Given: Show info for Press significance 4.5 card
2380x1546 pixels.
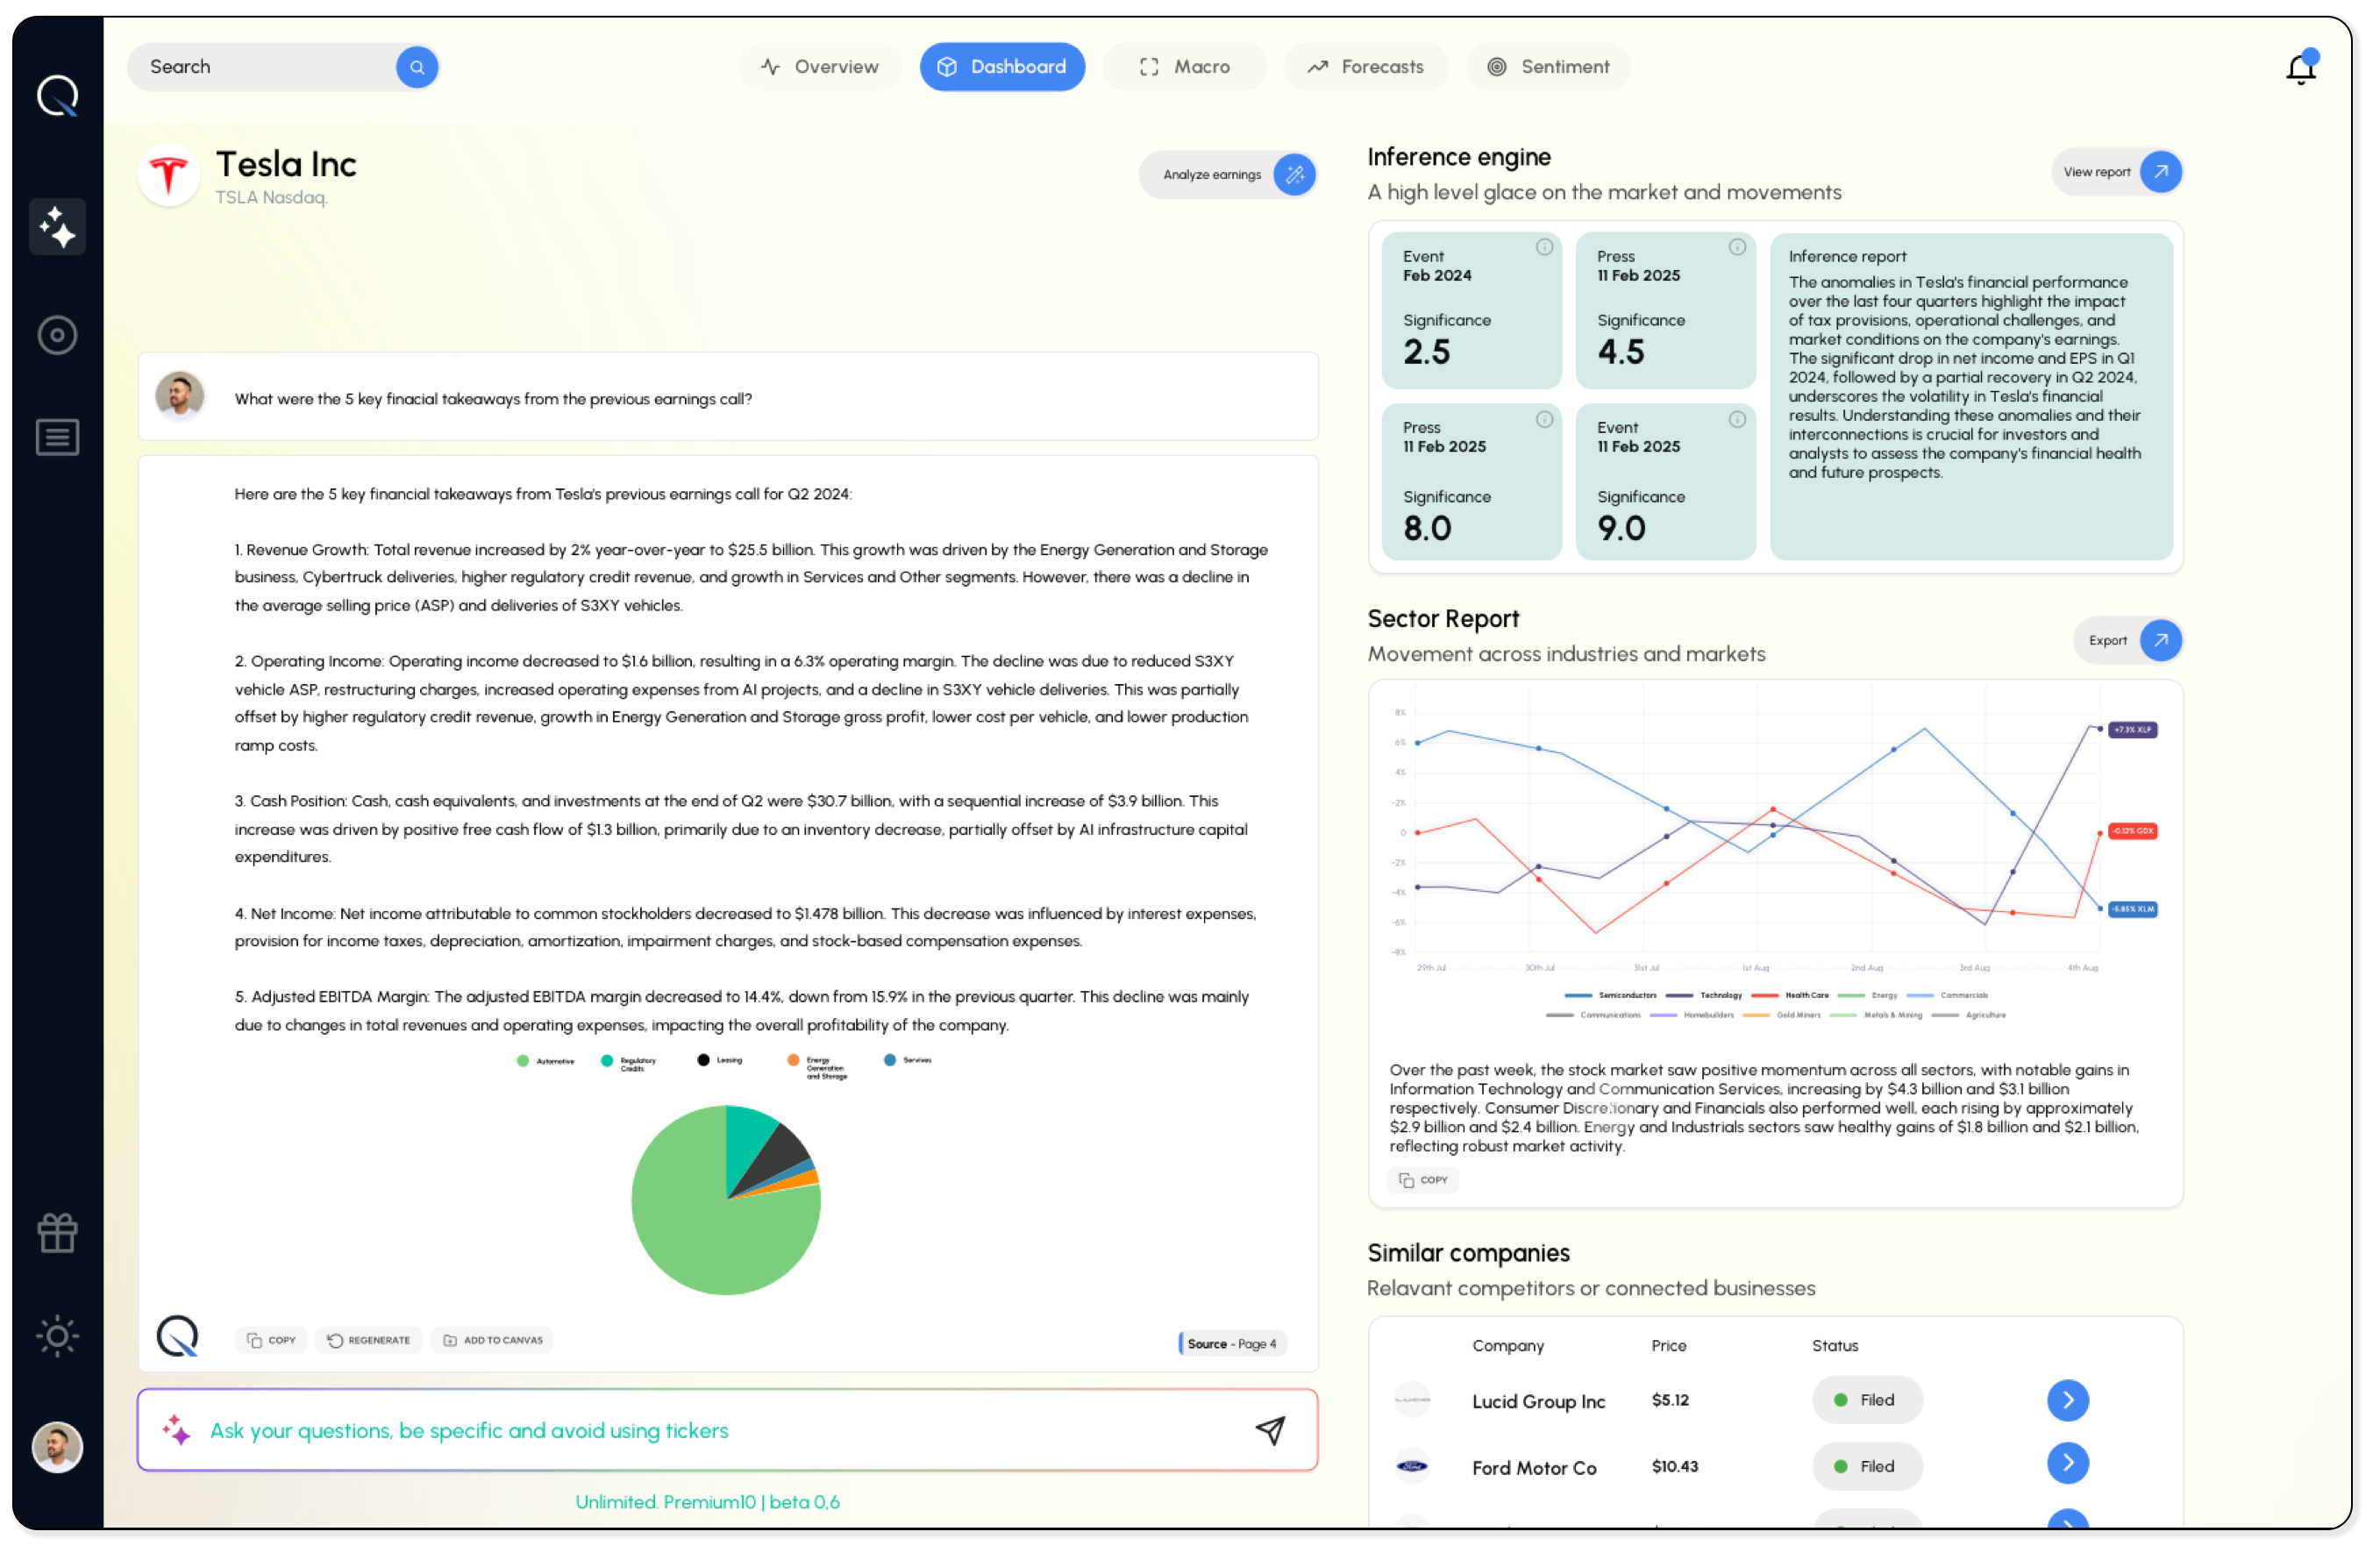Looking at the screenshot, I should pyautogui.click(x=1739, y=248).
